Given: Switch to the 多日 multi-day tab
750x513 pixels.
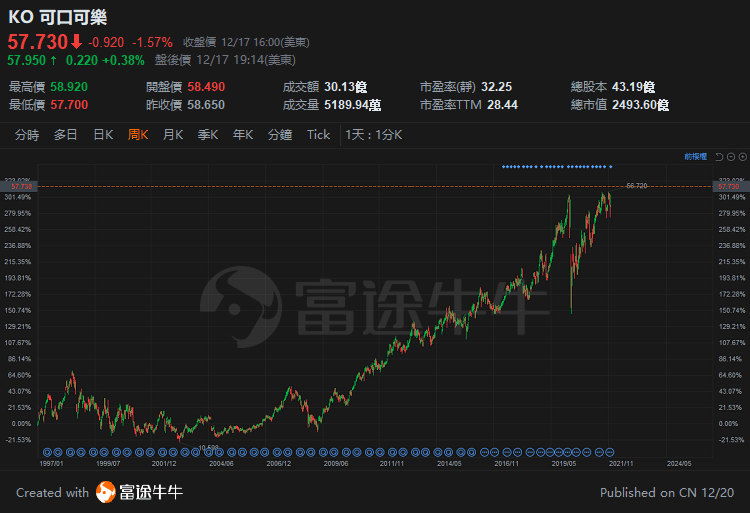Looking at the screenshot, I should pos(66,135).
